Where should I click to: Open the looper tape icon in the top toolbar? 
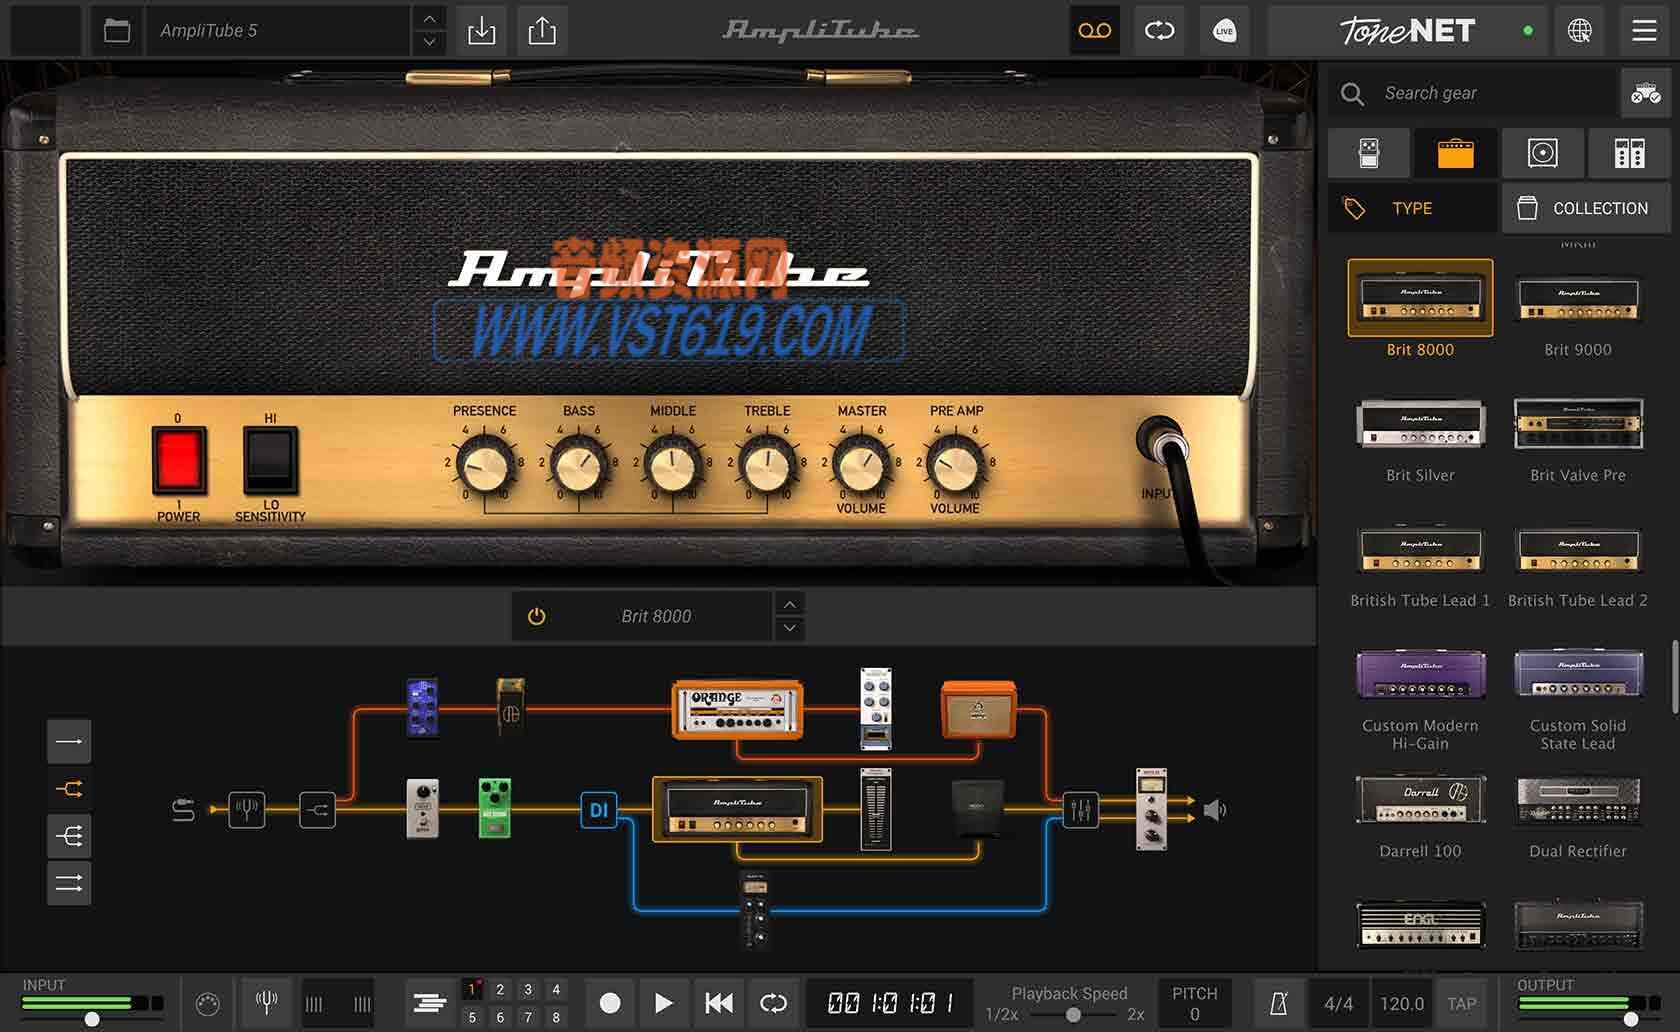coord(1094,31)
